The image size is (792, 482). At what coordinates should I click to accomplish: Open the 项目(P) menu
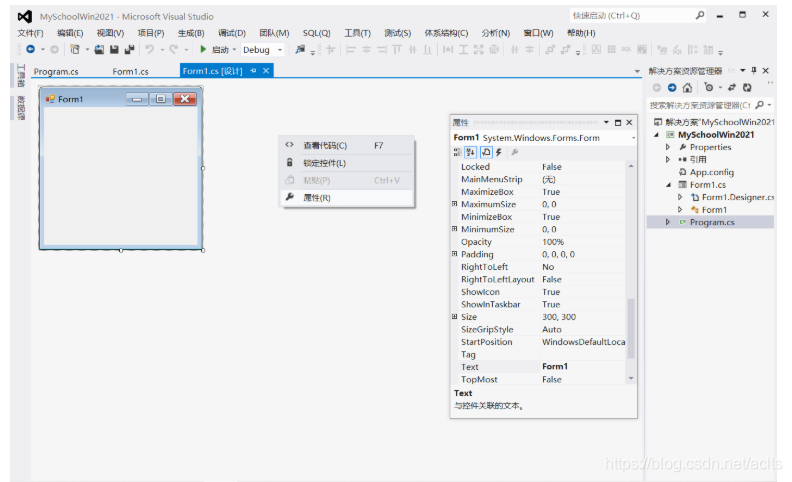(x=151, y=33)
